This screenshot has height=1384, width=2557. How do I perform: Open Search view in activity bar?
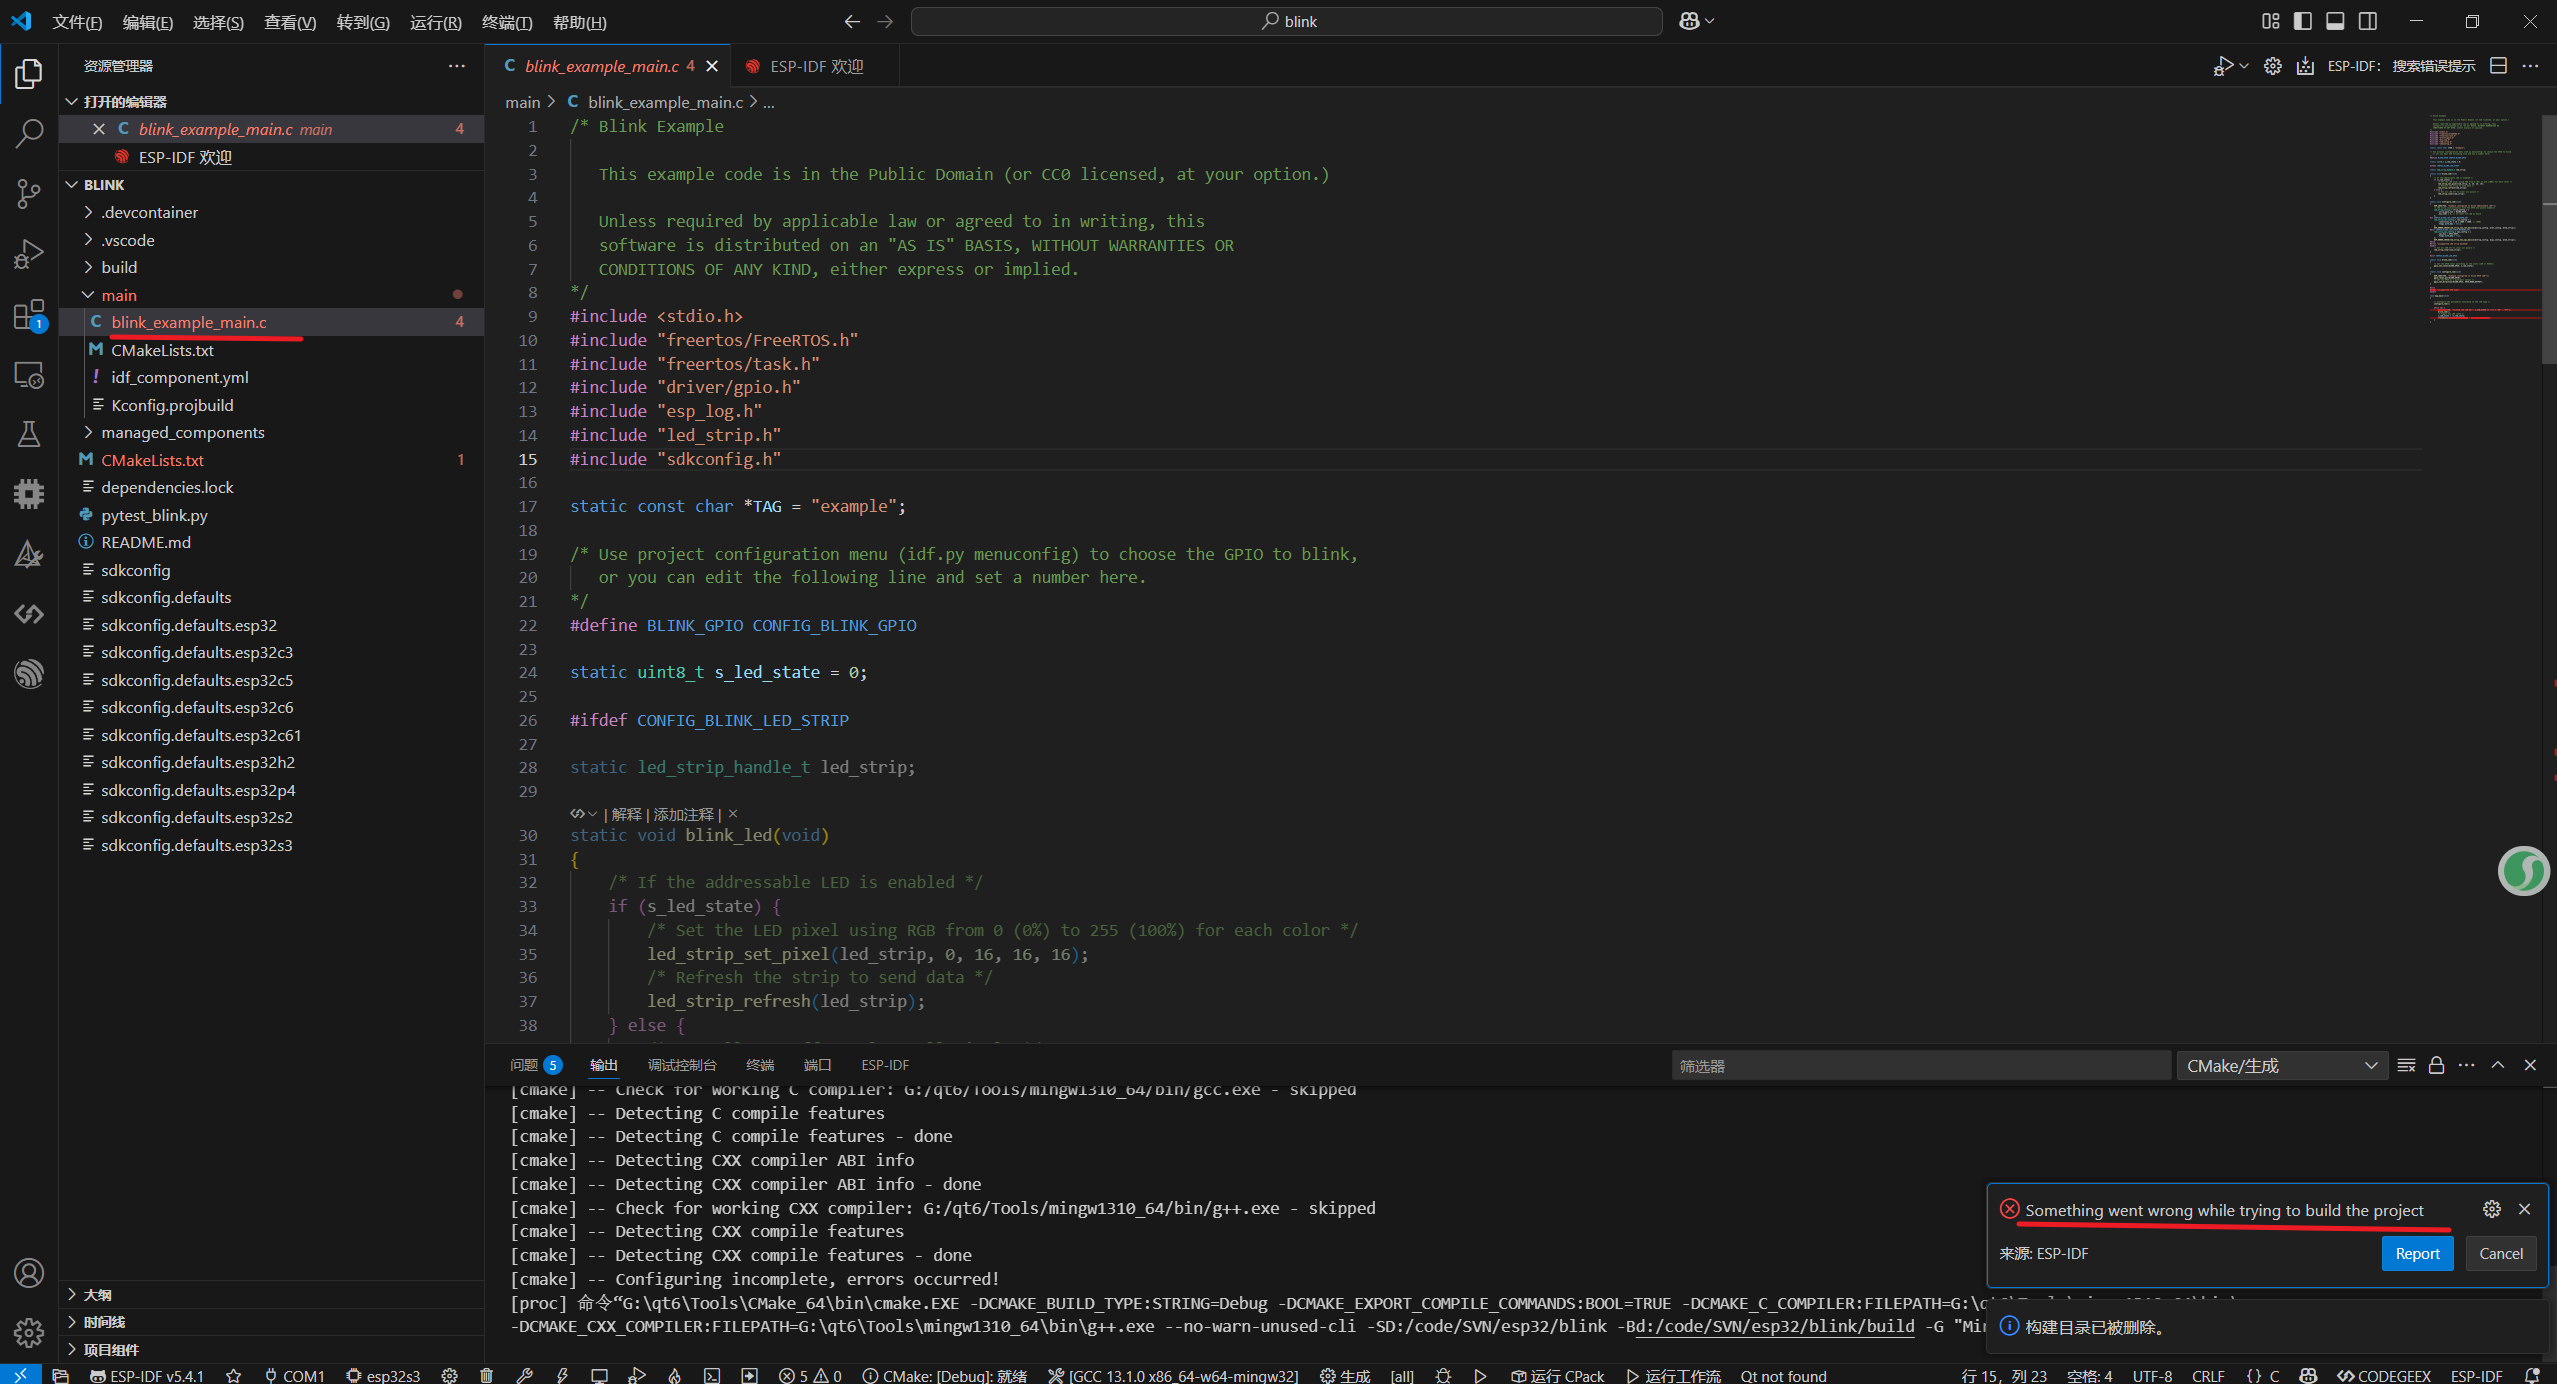[29, 133]
